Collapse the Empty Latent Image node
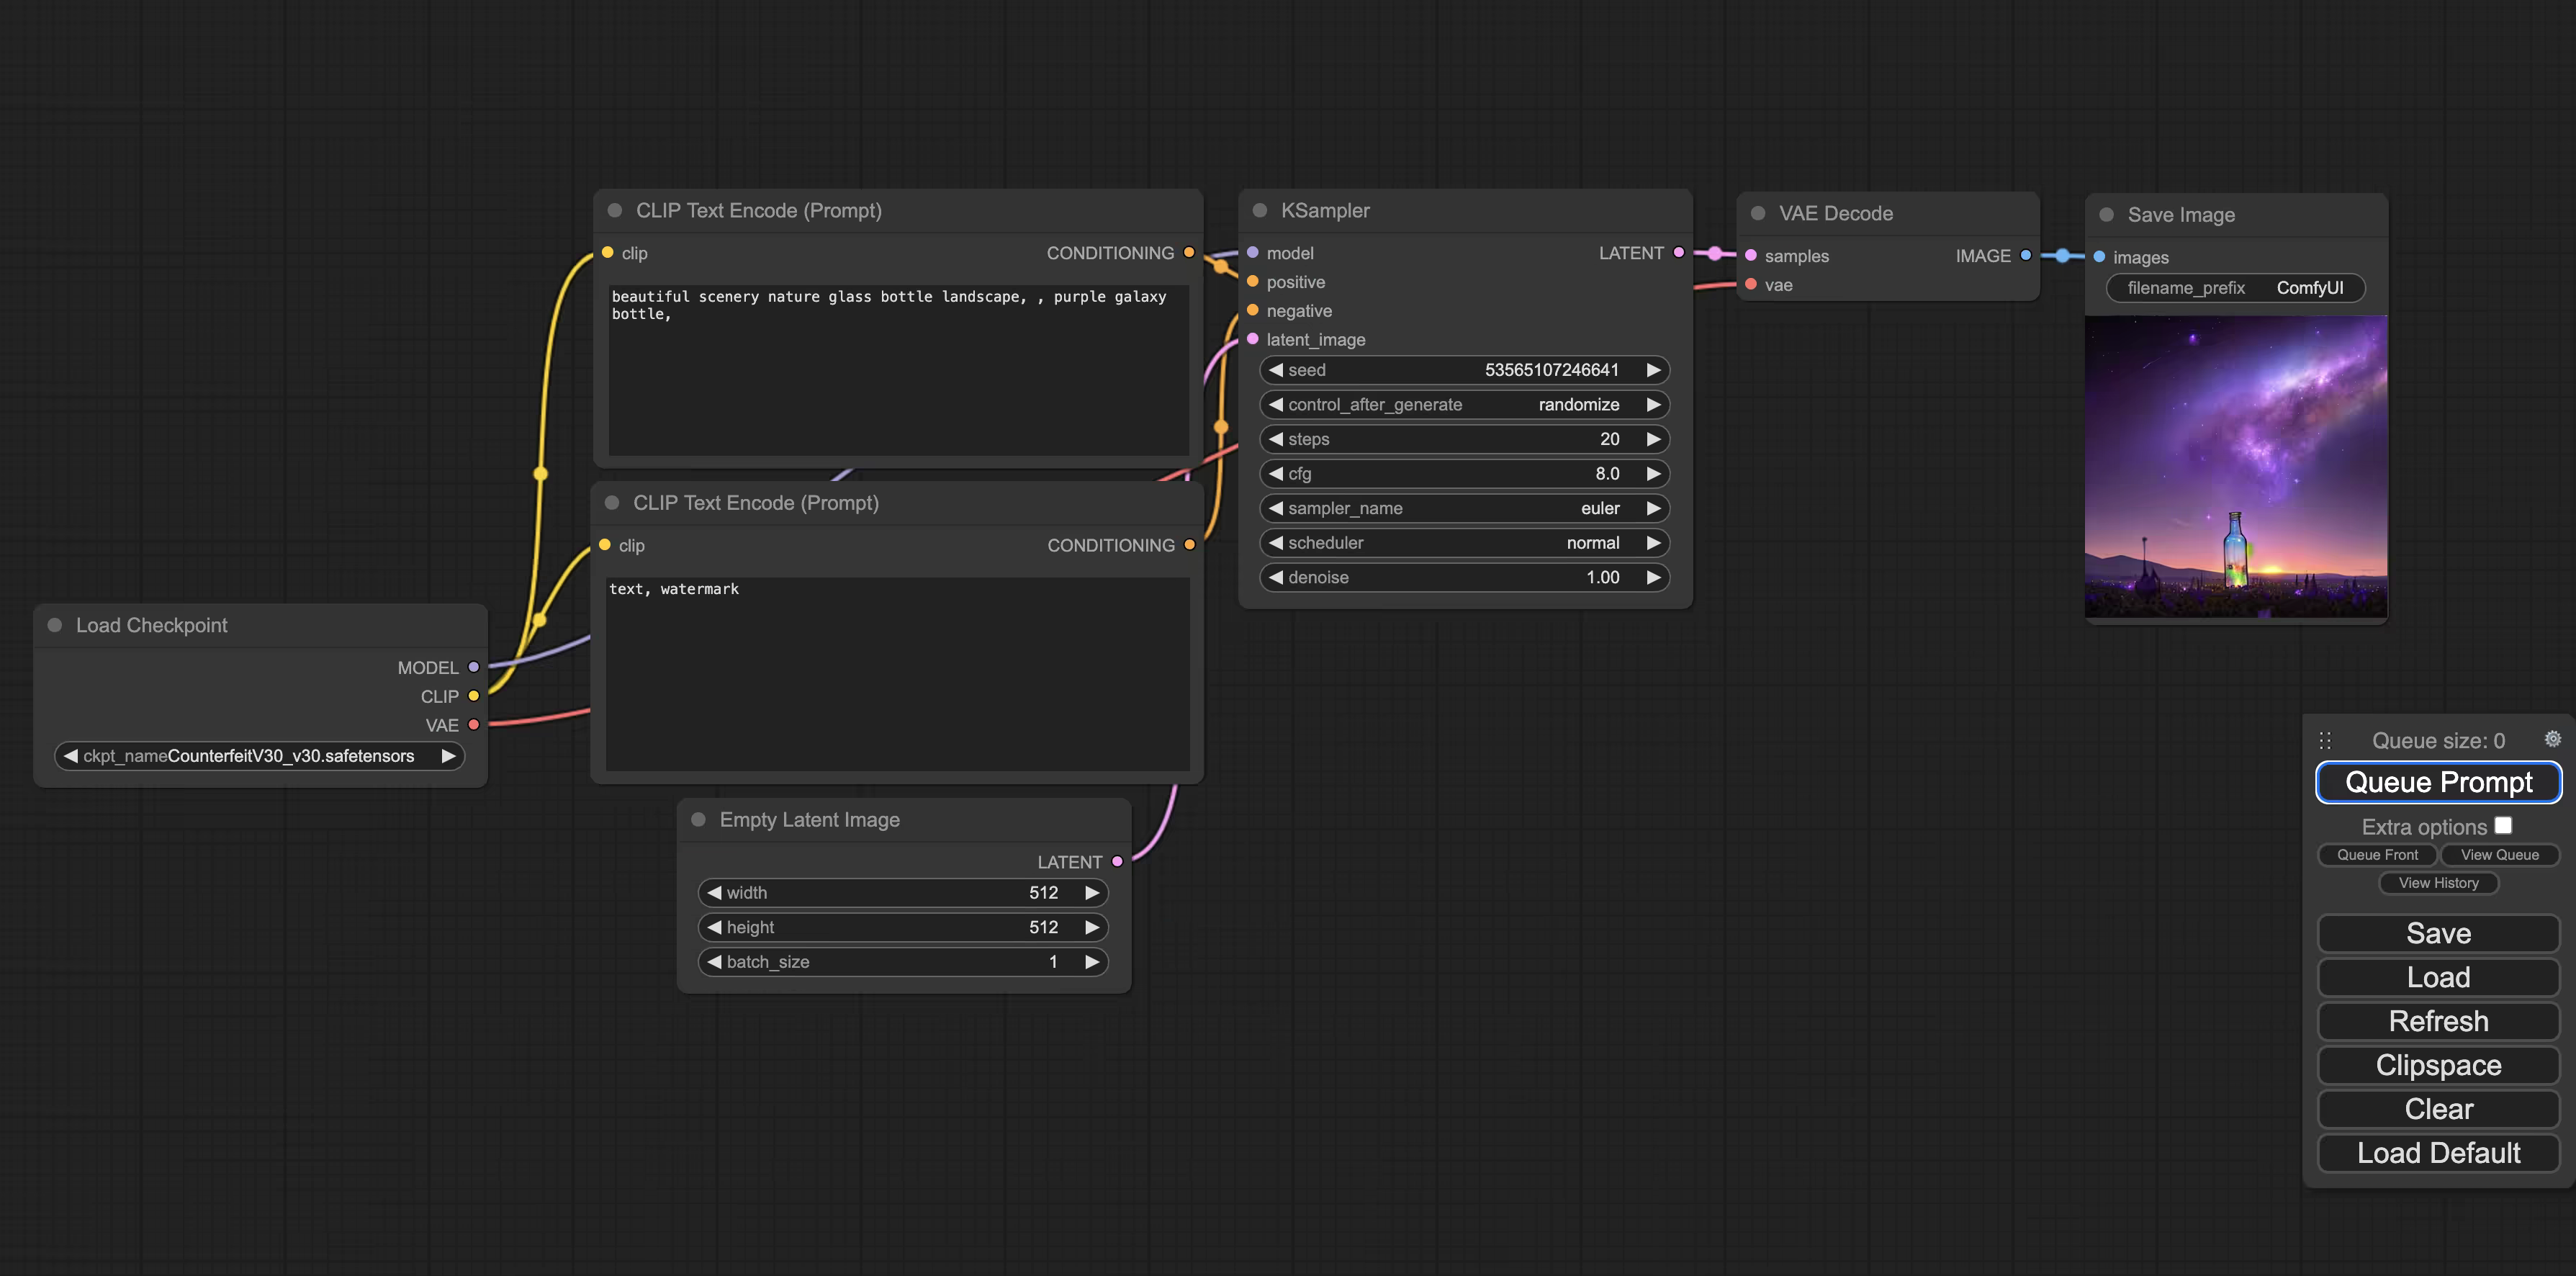 (699, 819)
